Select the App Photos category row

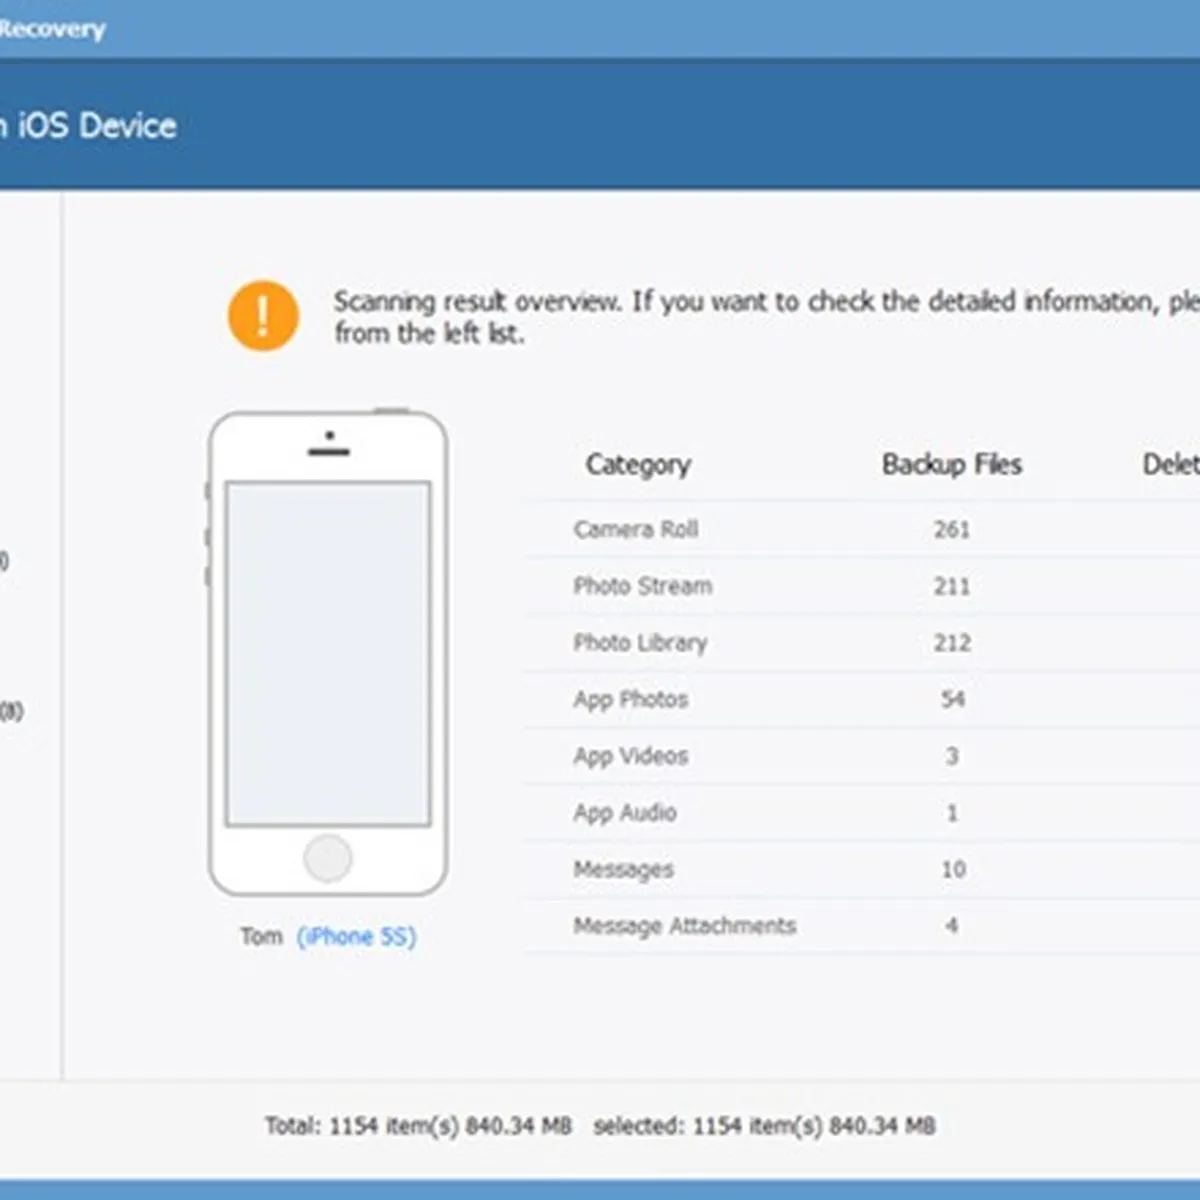862,699
